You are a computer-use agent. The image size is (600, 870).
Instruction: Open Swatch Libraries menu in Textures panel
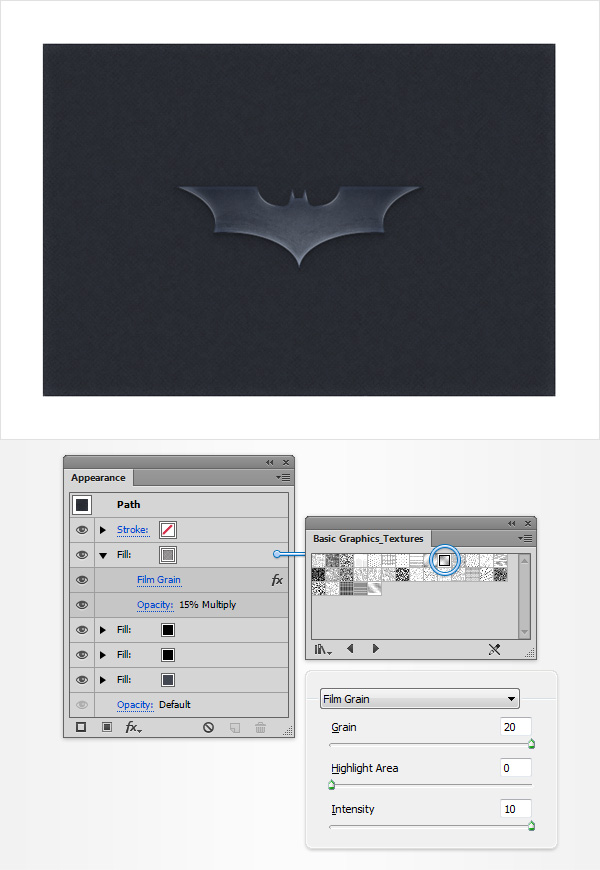click(322, 649)
